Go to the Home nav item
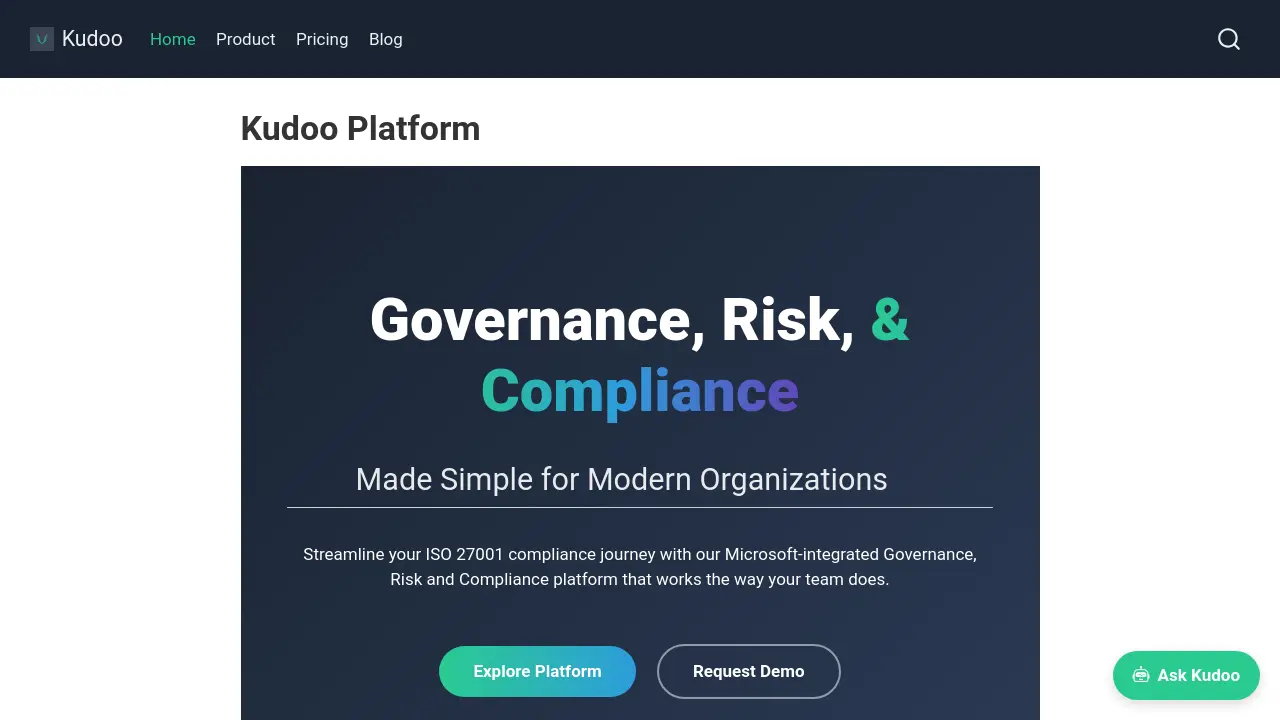The width and height of the screenshot is (1280, 720). point(173,39)
